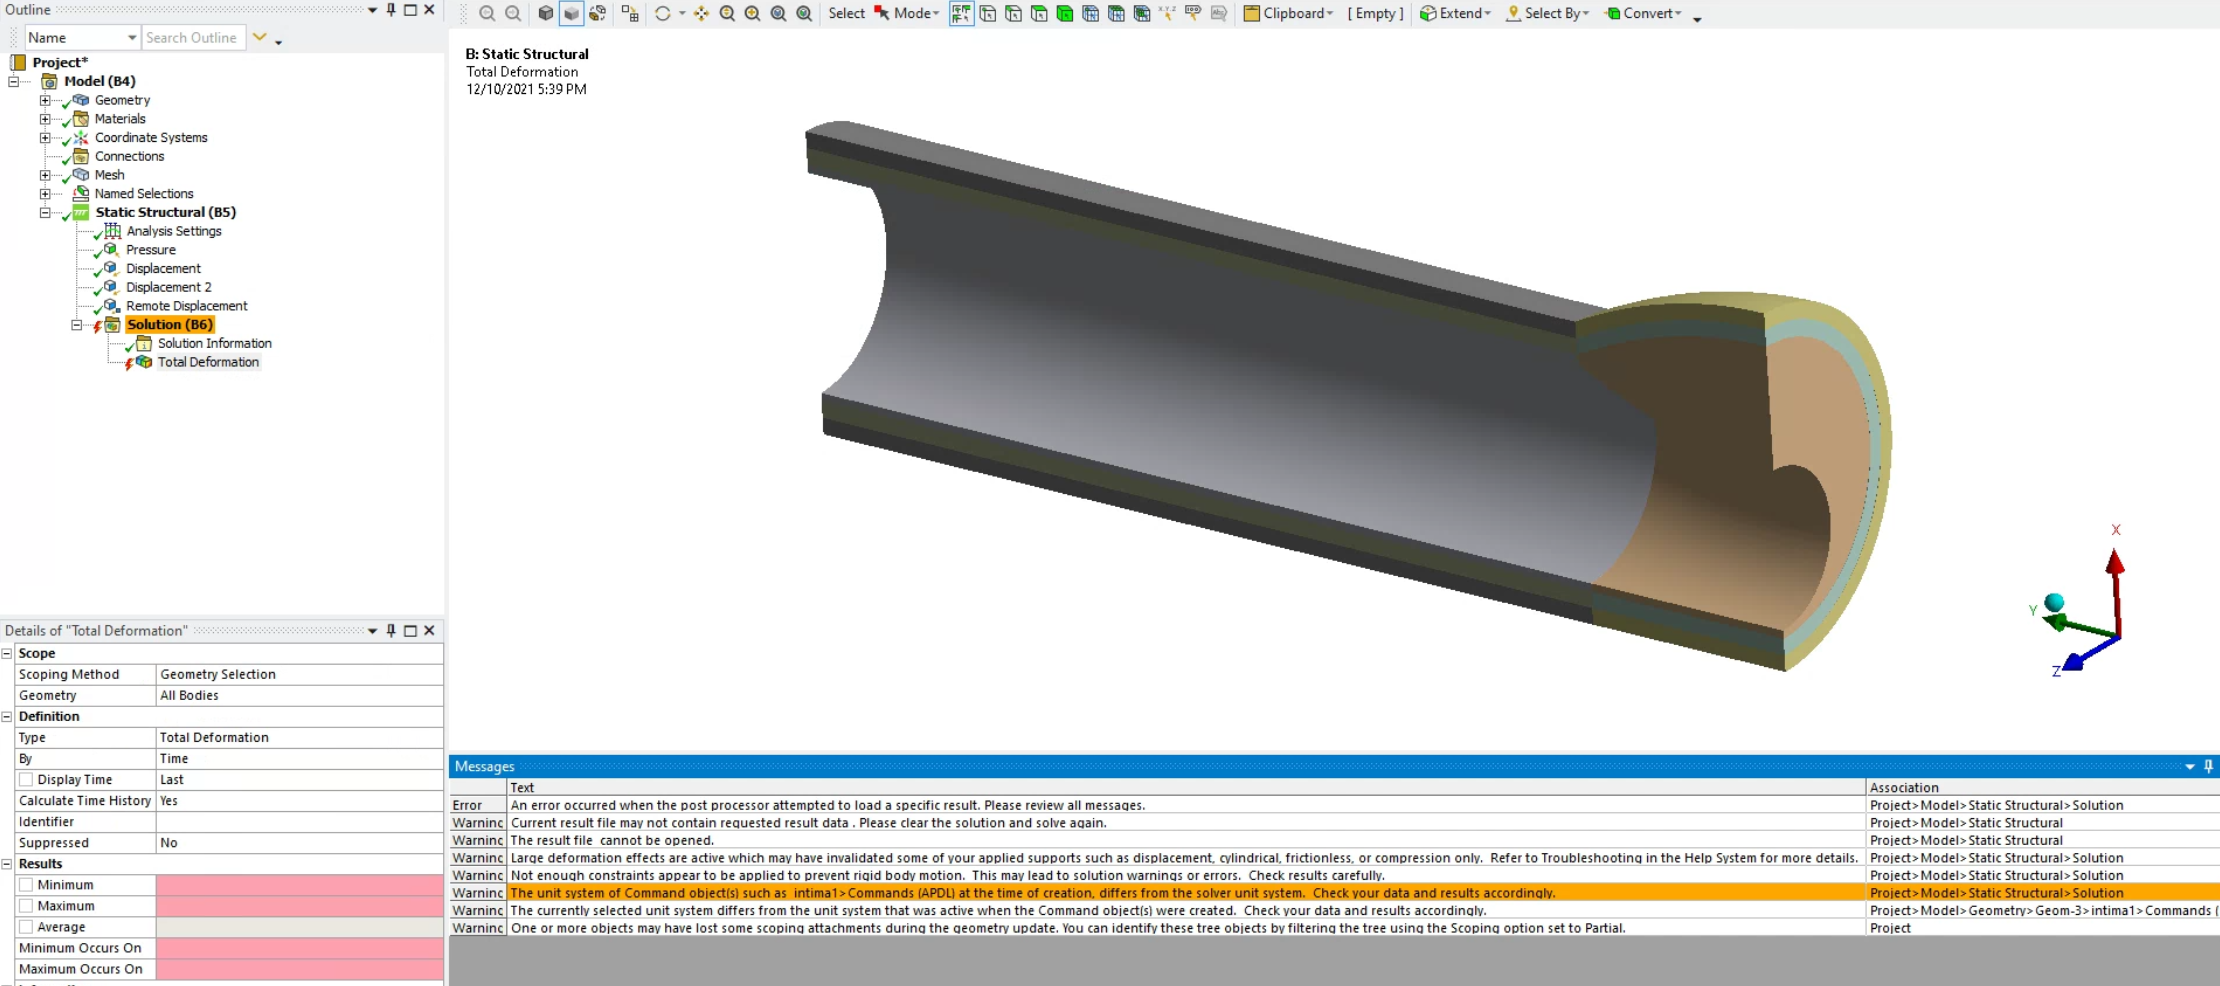Expand the Geometry tree node

coord(45,100)
